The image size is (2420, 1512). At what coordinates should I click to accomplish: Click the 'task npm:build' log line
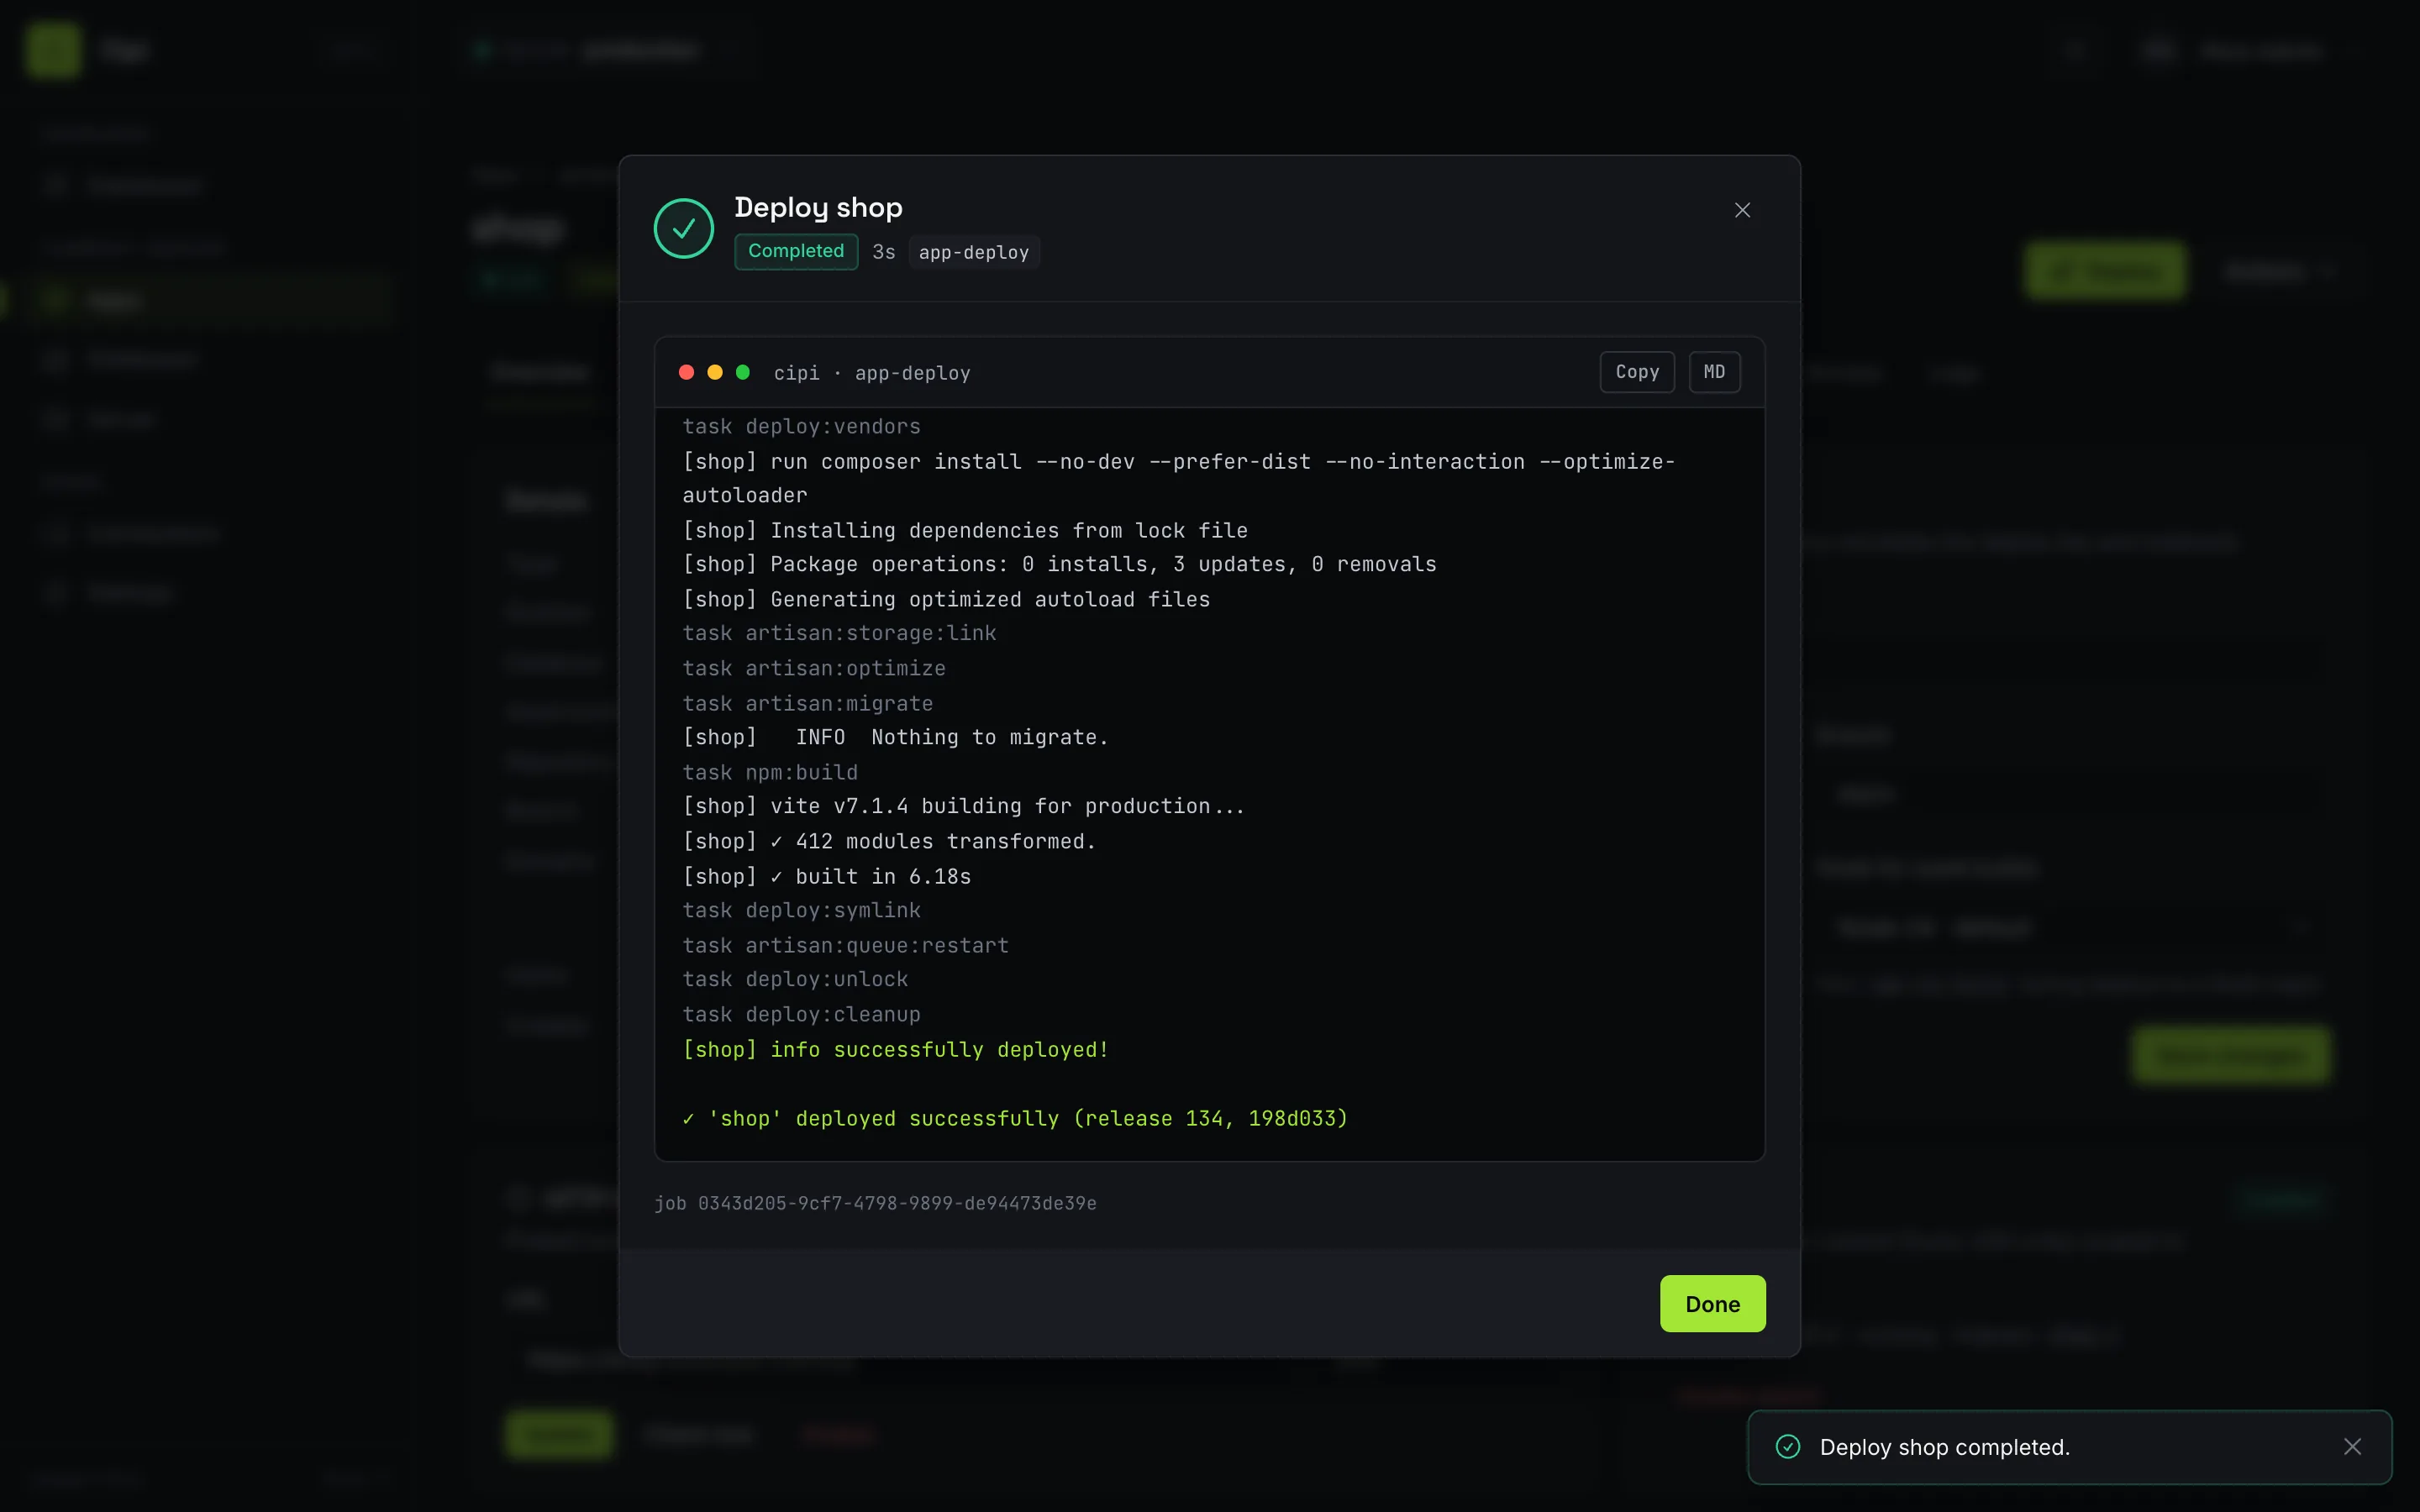[x=770, y=772]
